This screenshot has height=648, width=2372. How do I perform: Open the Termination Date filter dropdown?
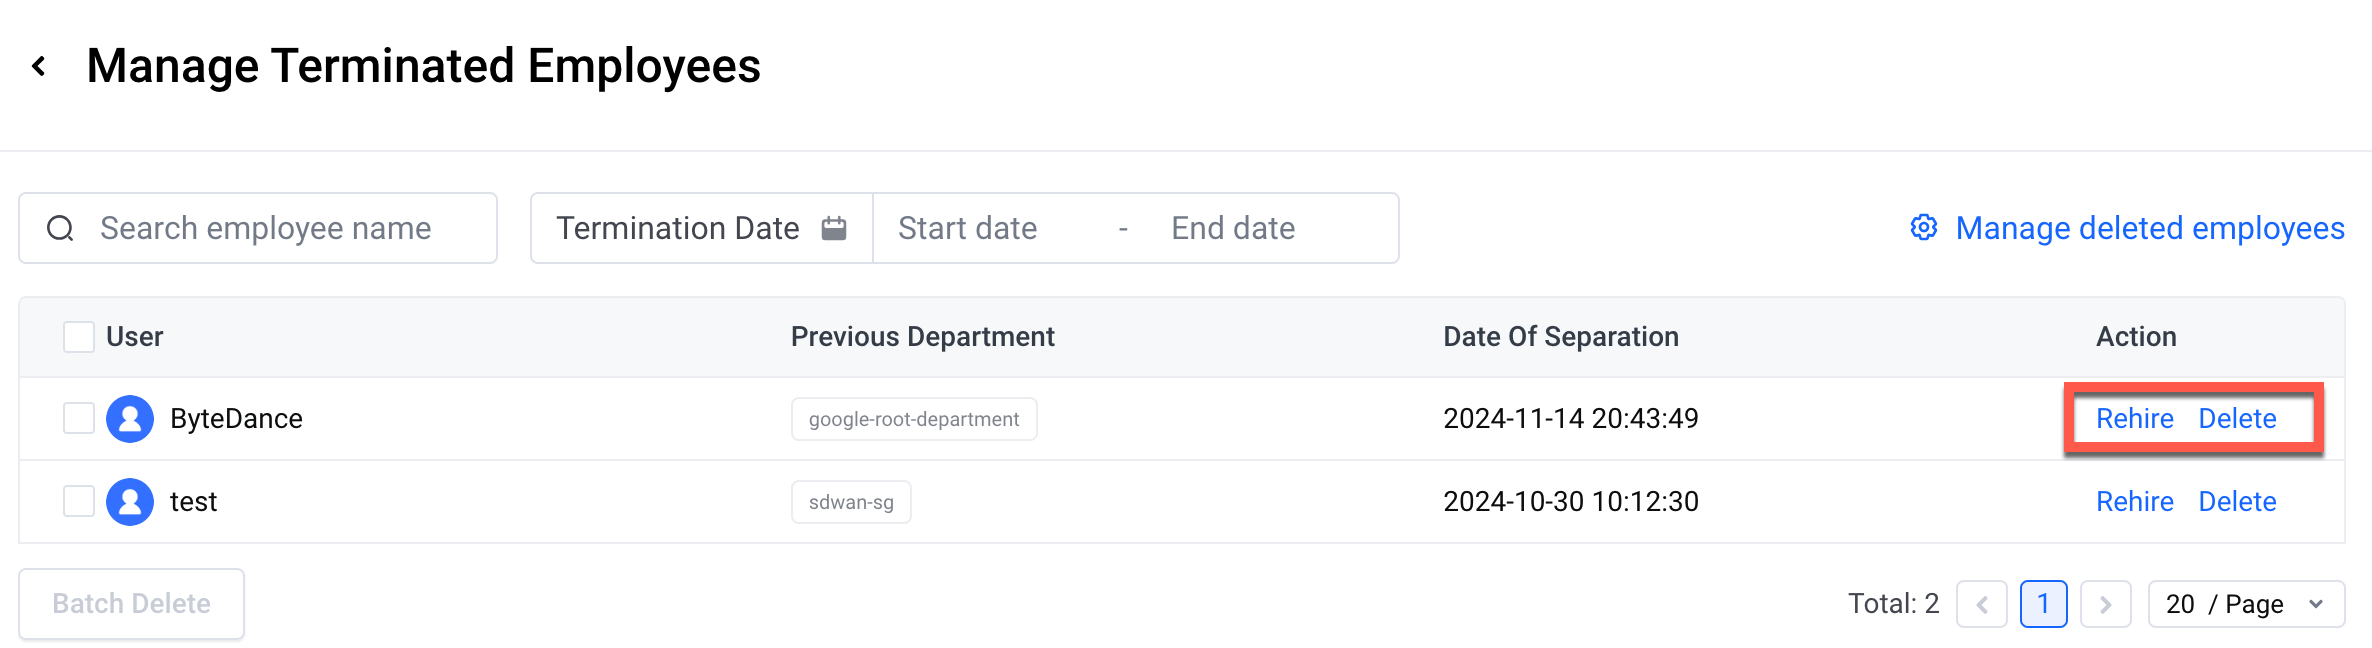[x=702, y=229]
